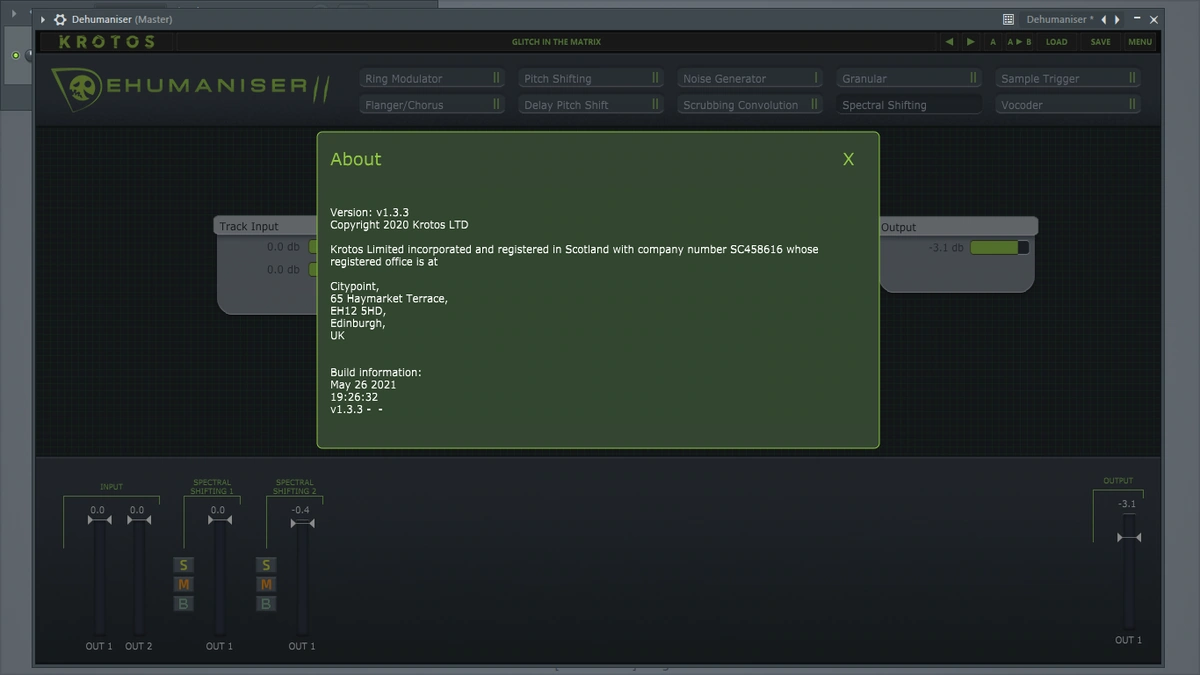
Task: Click Spectral Shifting 1 fader handle
Action: 220,520
